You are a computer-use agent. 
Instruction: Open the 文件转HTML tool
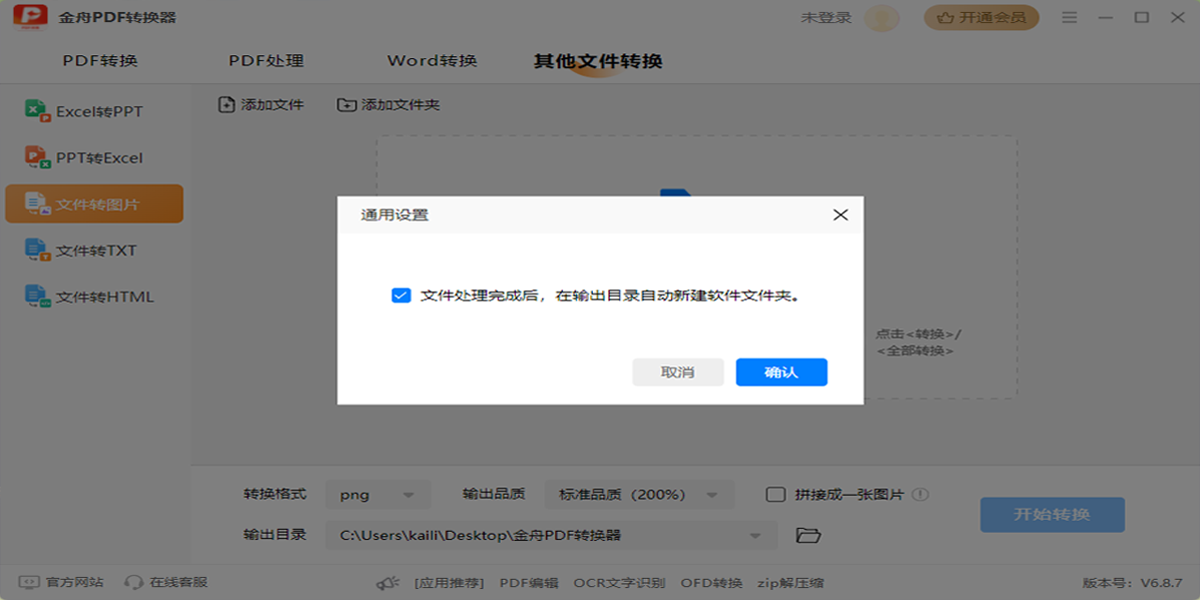95,296
